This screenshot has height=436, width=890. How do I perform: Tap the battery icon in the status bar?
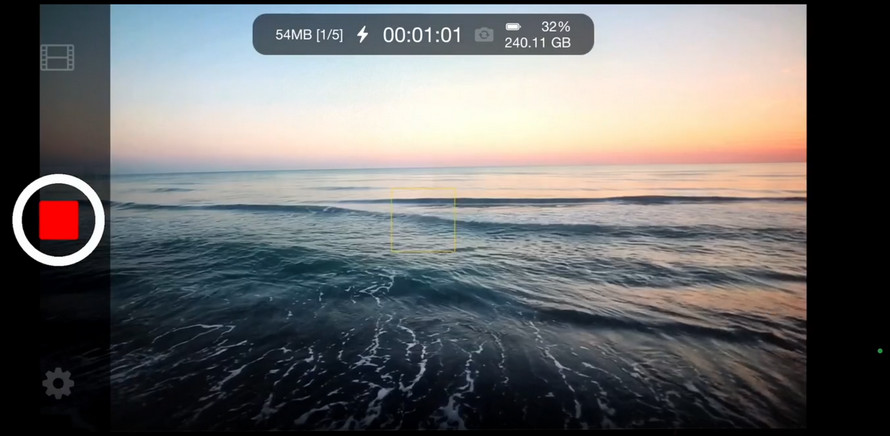click(513, 27)
